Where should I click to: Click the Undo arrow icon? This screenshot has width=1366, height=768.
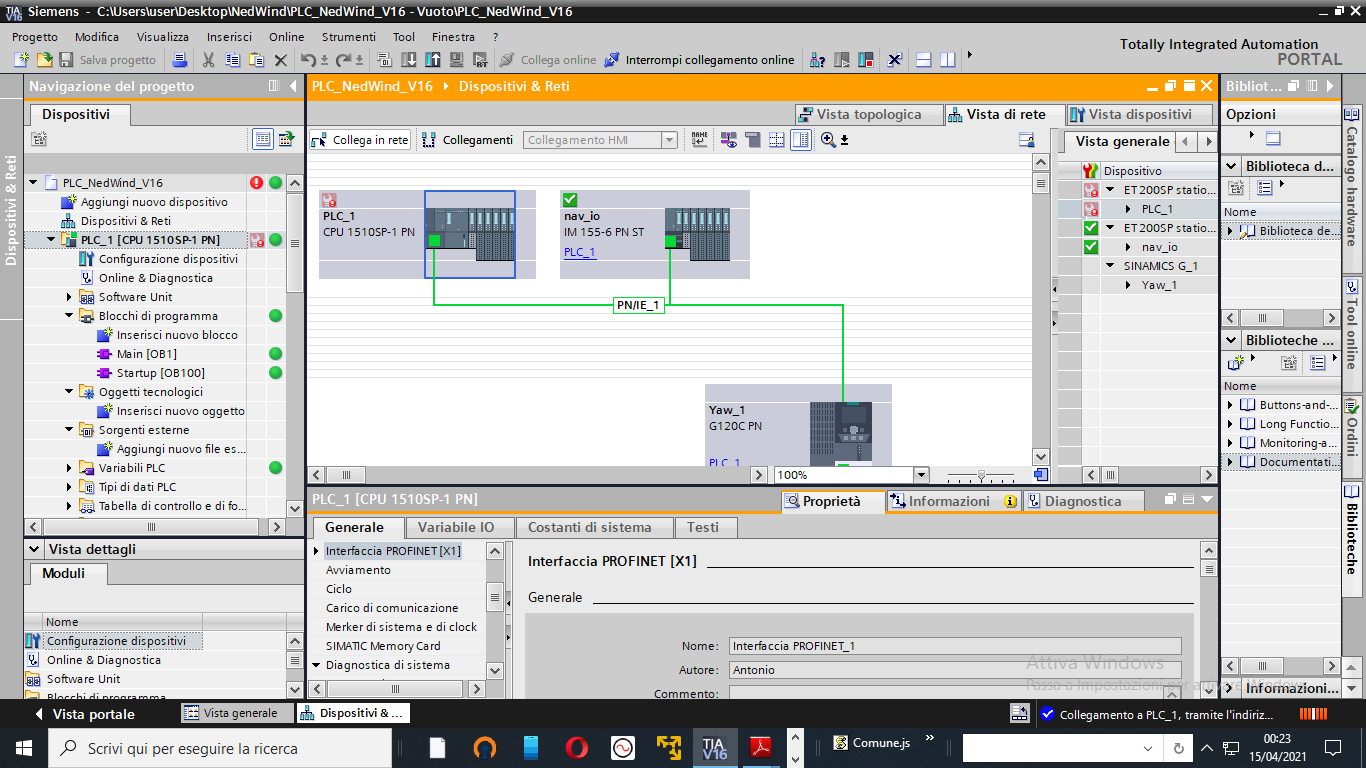point(308,60)
